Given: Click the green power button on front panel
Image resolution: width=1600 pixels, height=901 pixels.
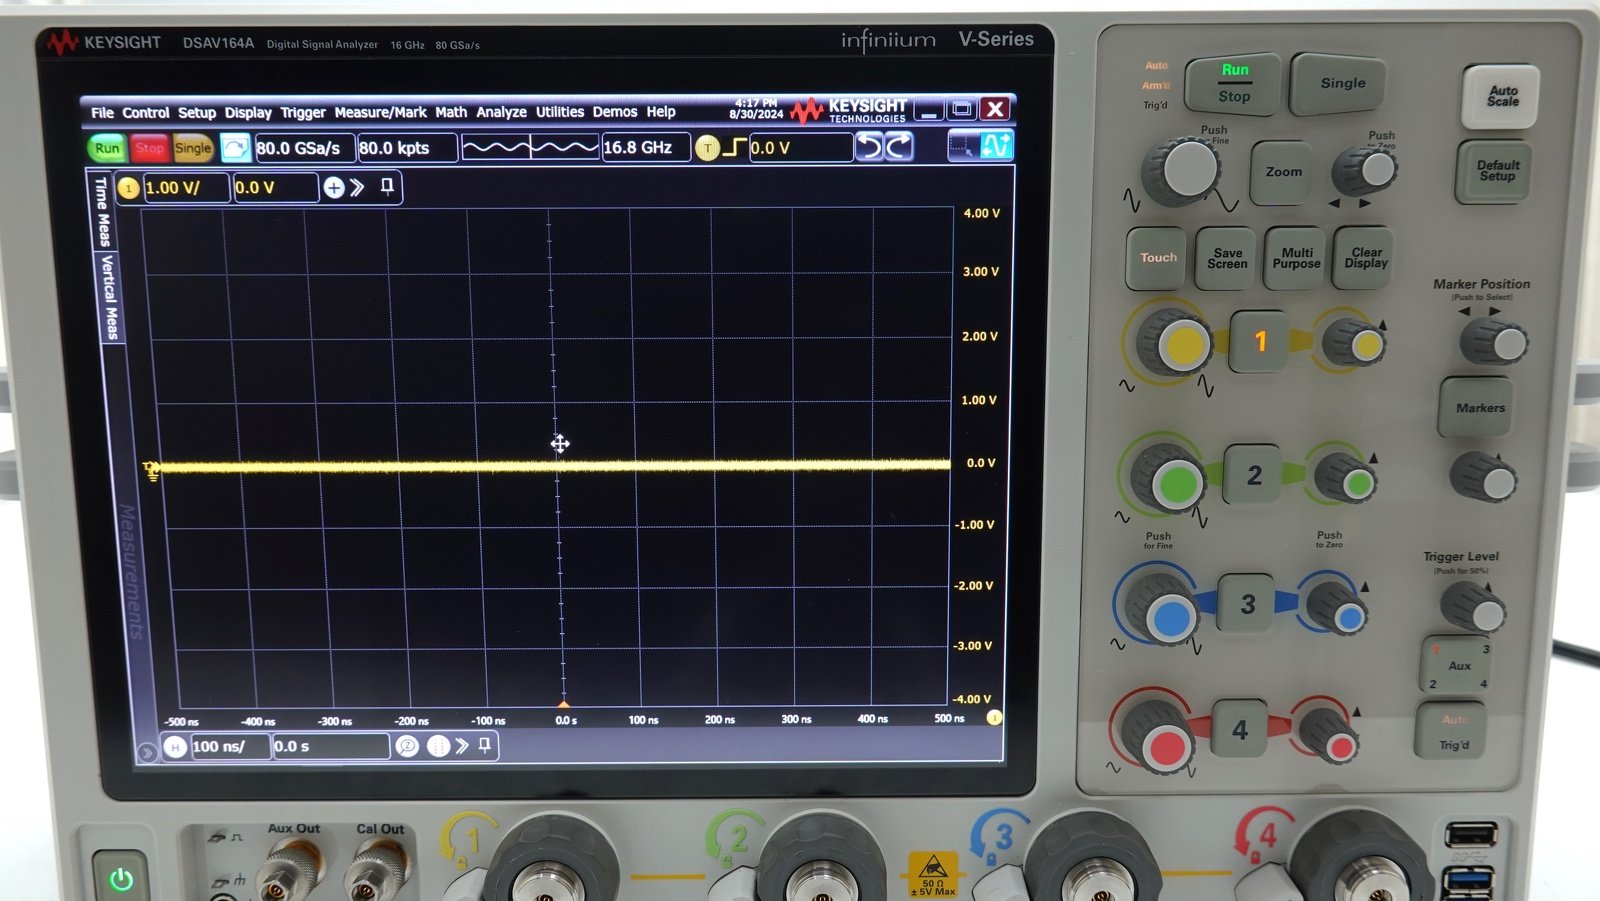Looking at the screenshot, I should [x=122, y=878].
